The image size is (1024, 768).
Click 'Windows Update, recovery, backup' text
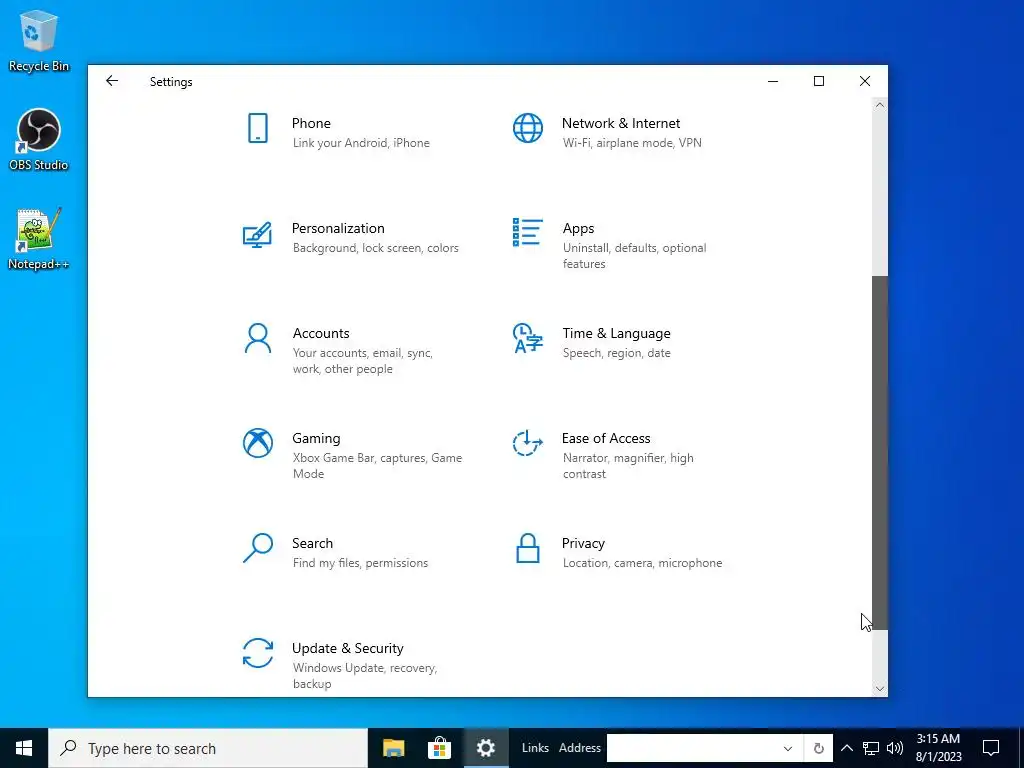(x=365, y=676)
